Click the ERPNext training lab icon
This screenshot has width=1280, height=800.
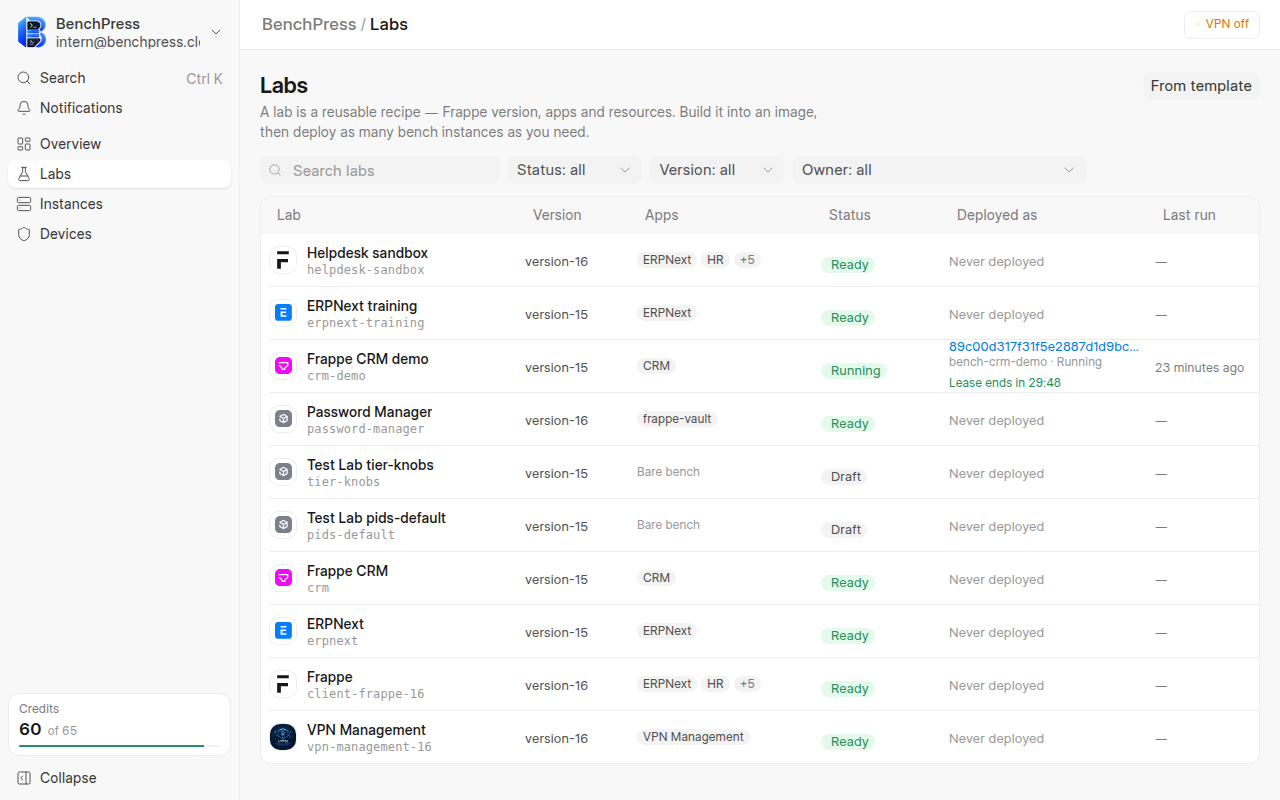[x=283, y=314]
